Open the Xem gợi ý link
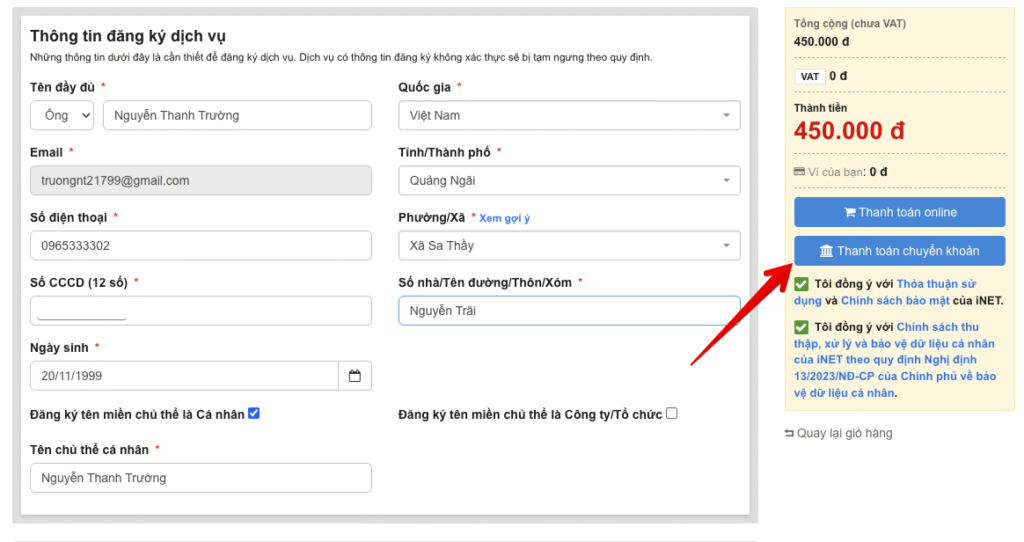The width and height of the screenshot is (1024, 542). pos(505,218)
